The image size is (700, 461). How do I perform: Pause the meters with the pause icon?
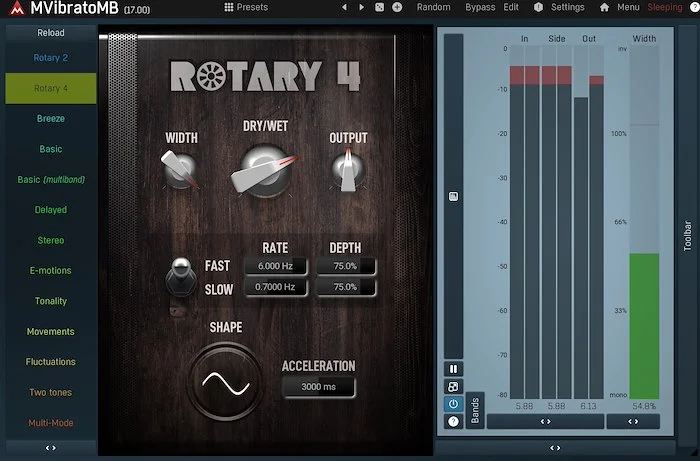pyautogui.click(x=454, y=369)
